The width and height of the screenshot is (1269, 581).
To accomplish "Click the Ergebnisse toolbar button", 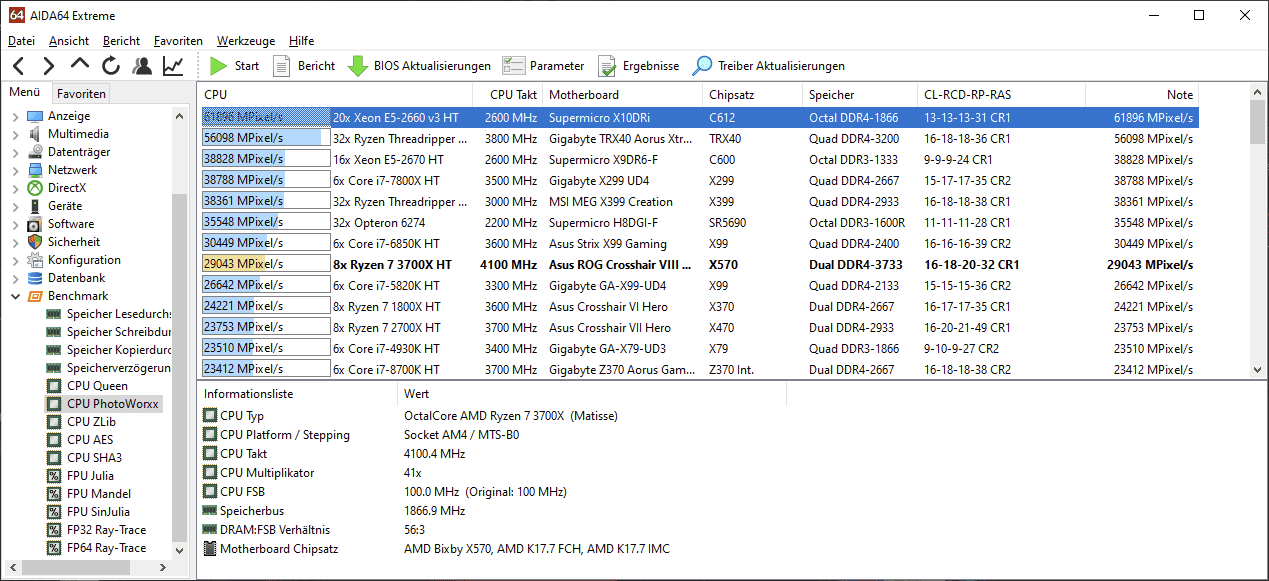I will [x=638, y=66].
